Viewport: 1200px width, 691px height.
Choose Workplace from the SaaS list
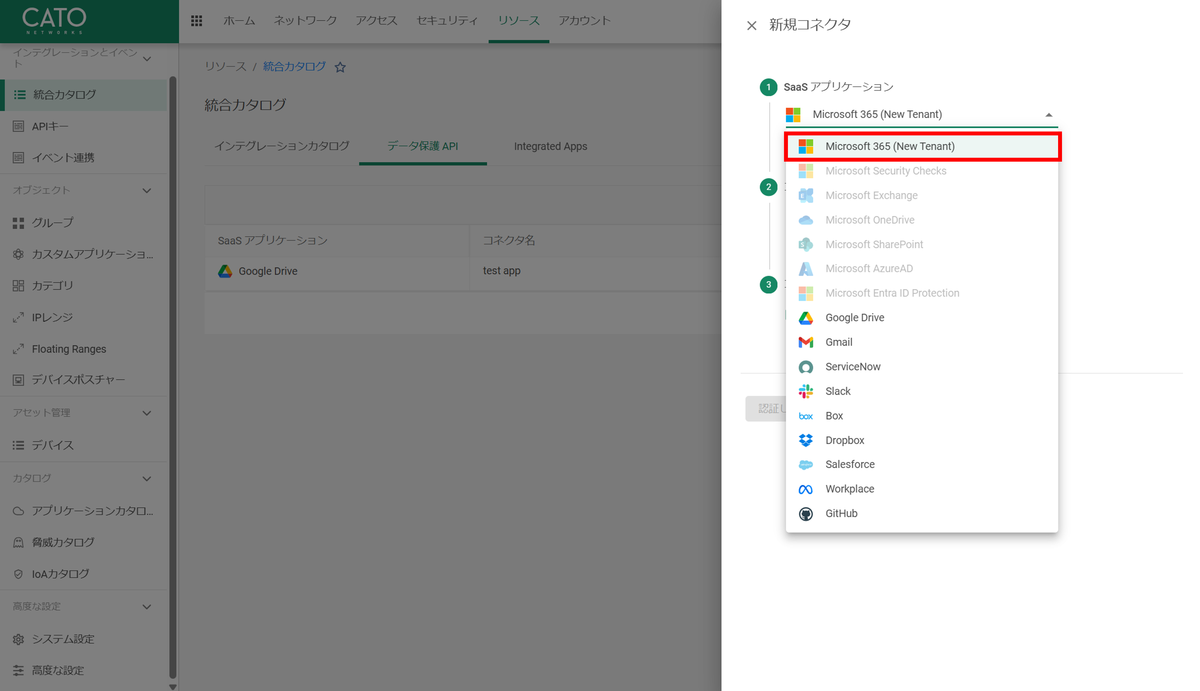pos(922,489)
